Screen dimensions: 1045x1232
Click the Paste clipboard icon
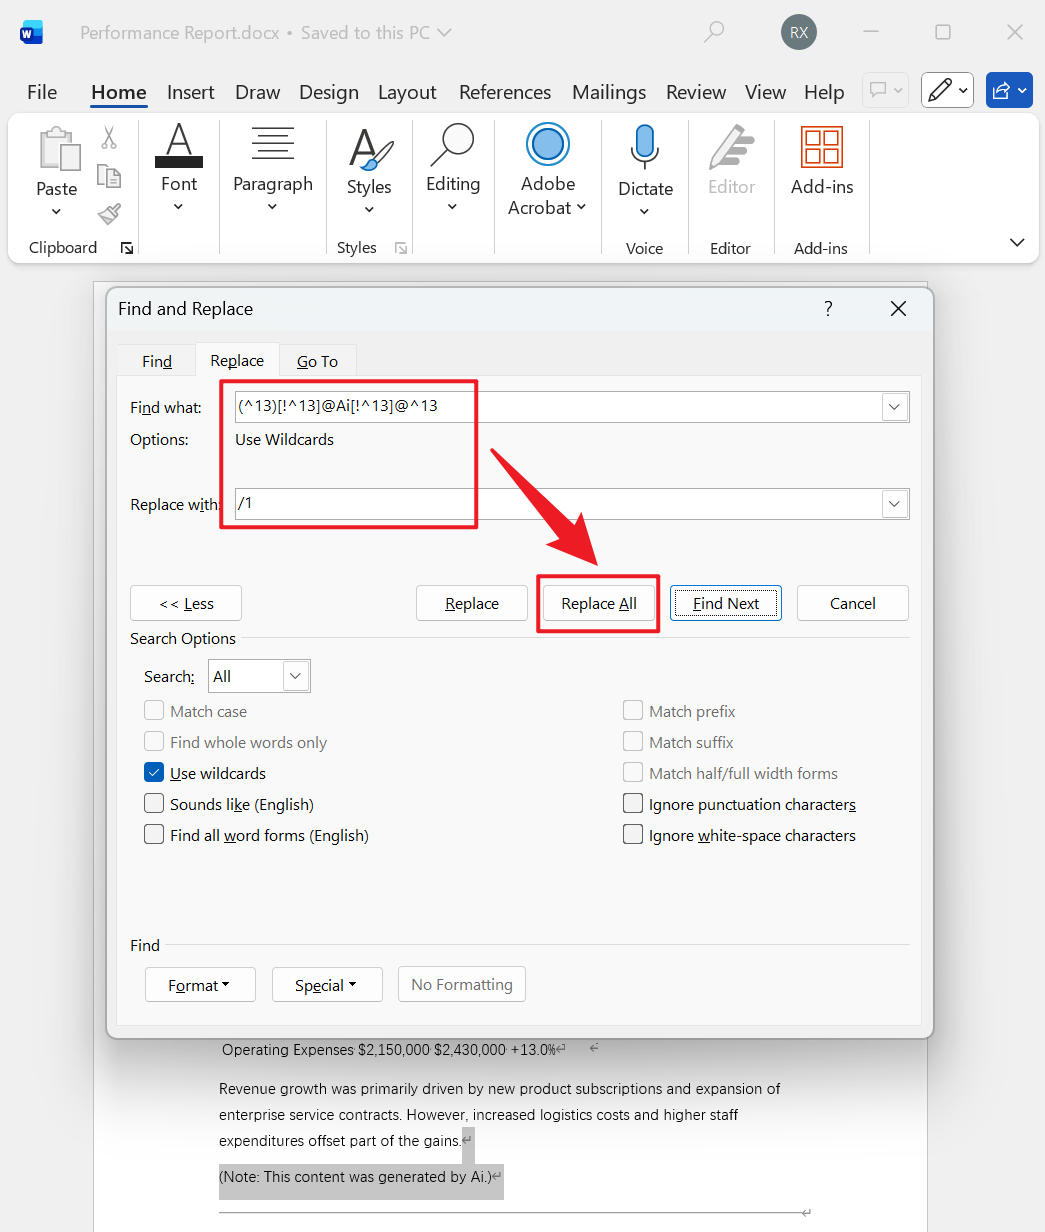click(x=58, y=150)
